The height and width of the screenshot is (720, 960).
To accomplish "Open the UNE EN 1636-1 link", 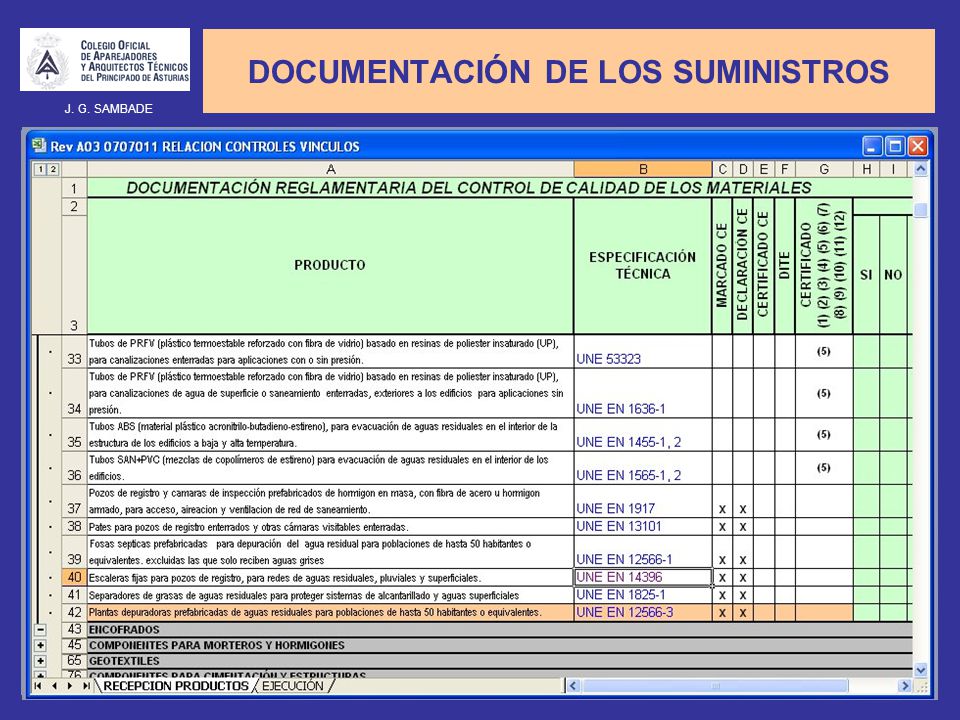I will (x=621, y=409).
